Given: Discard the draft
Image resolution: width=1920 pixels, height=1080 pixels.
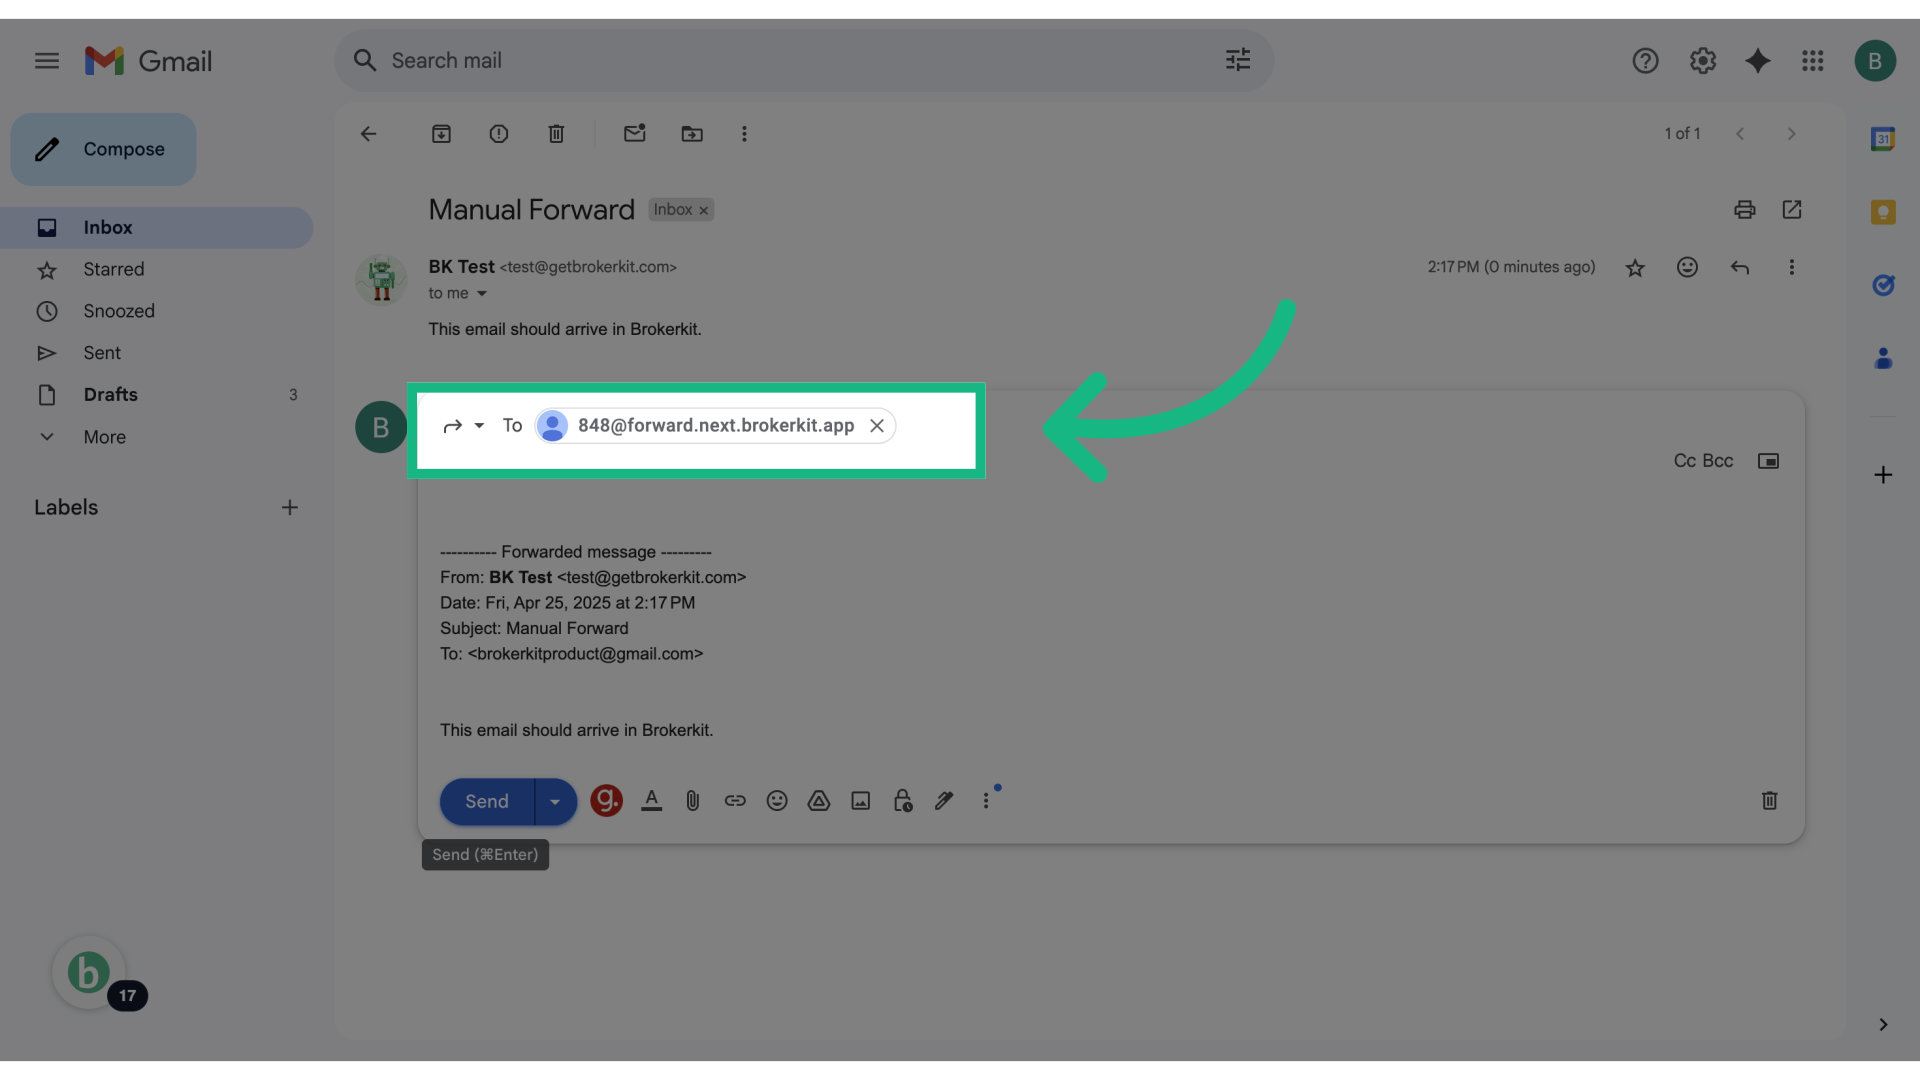Looking at the screenshot, I should pyautogui.click(x=1770, y=801).
